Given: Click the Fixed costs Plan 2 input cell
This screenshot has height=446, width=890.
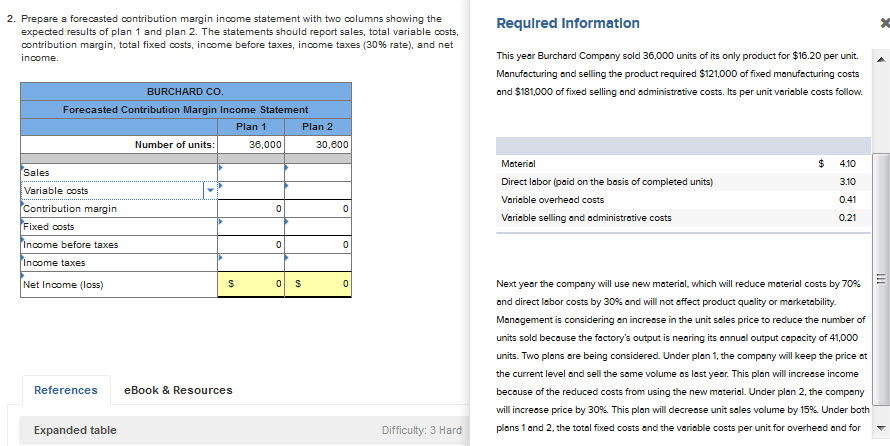Looking at the screenshot, I should pos(318,226).
